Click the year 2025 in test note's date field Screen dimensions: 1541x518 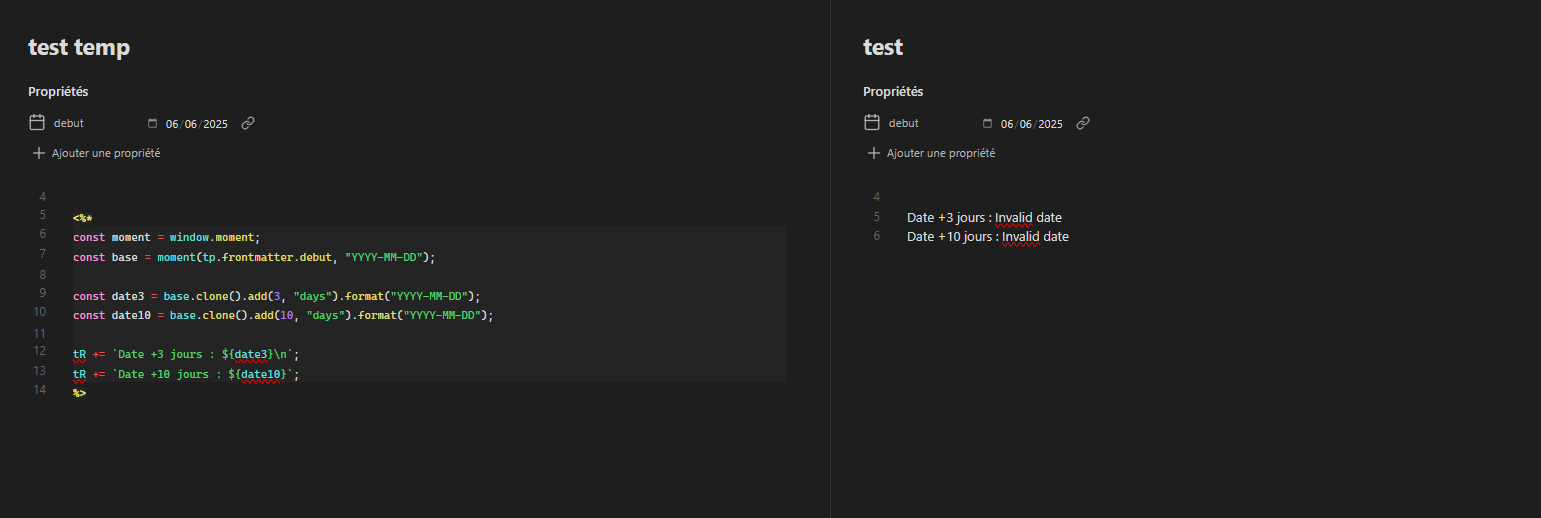tap(1050, 124)
